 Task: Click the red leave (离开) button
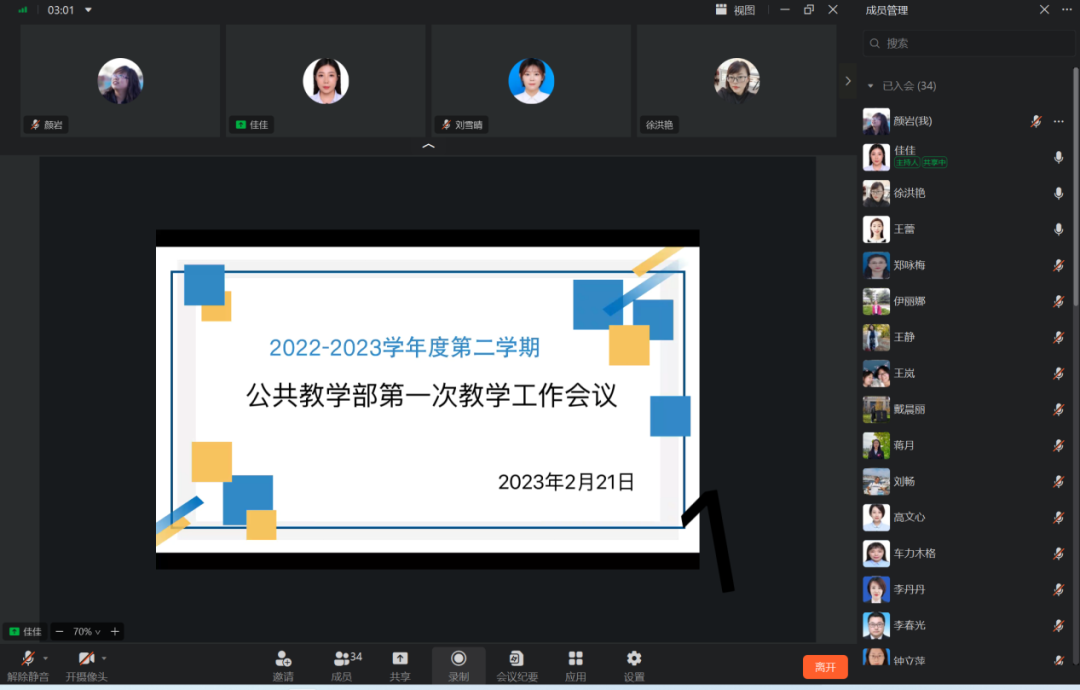[825, 667]
